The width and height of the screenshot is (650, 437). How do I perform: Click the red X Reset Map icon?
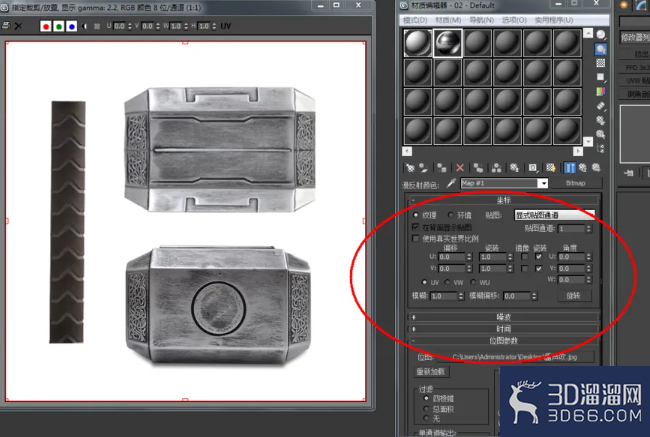tap(460, 168)
